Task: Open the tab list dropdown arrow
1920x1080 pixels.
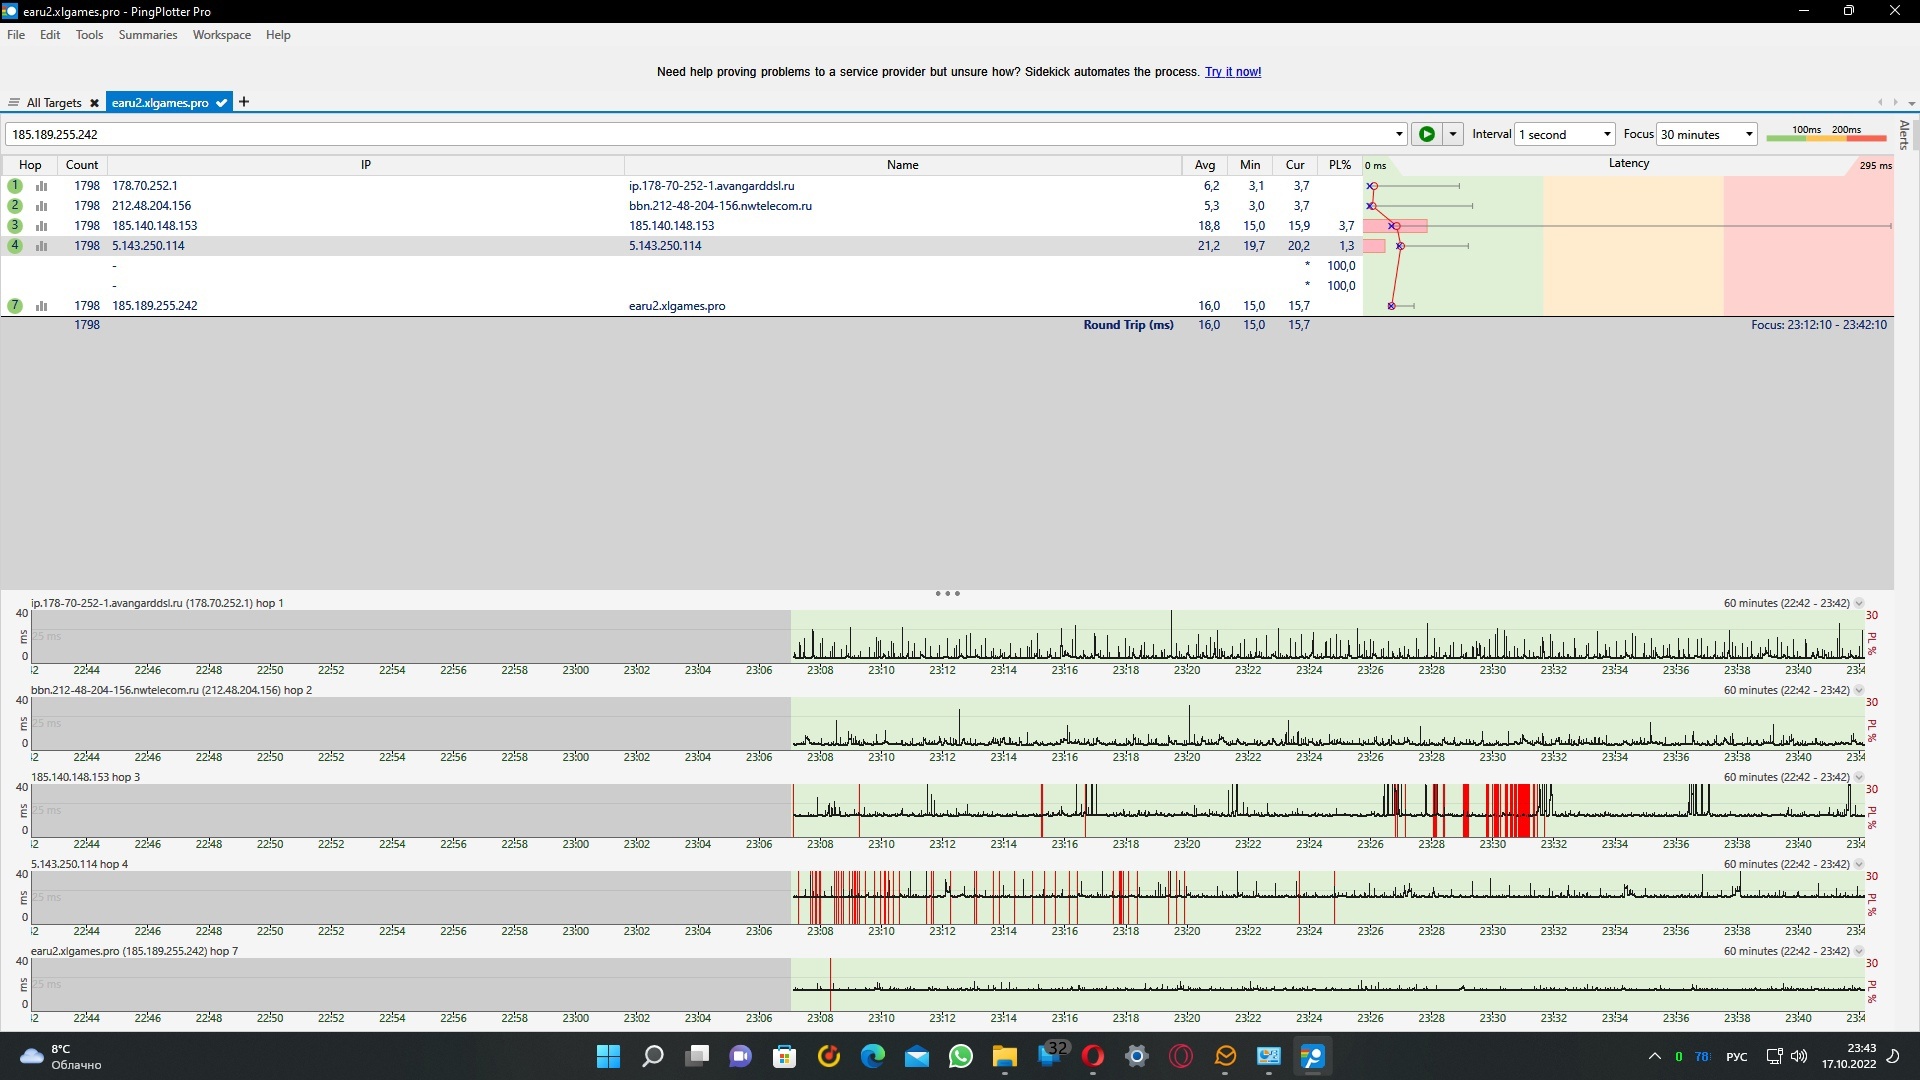Action: point(1912,103)
